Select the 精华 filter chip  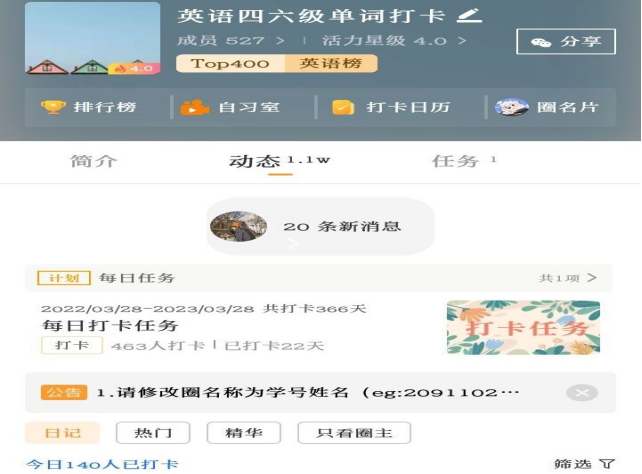point(244,433)
